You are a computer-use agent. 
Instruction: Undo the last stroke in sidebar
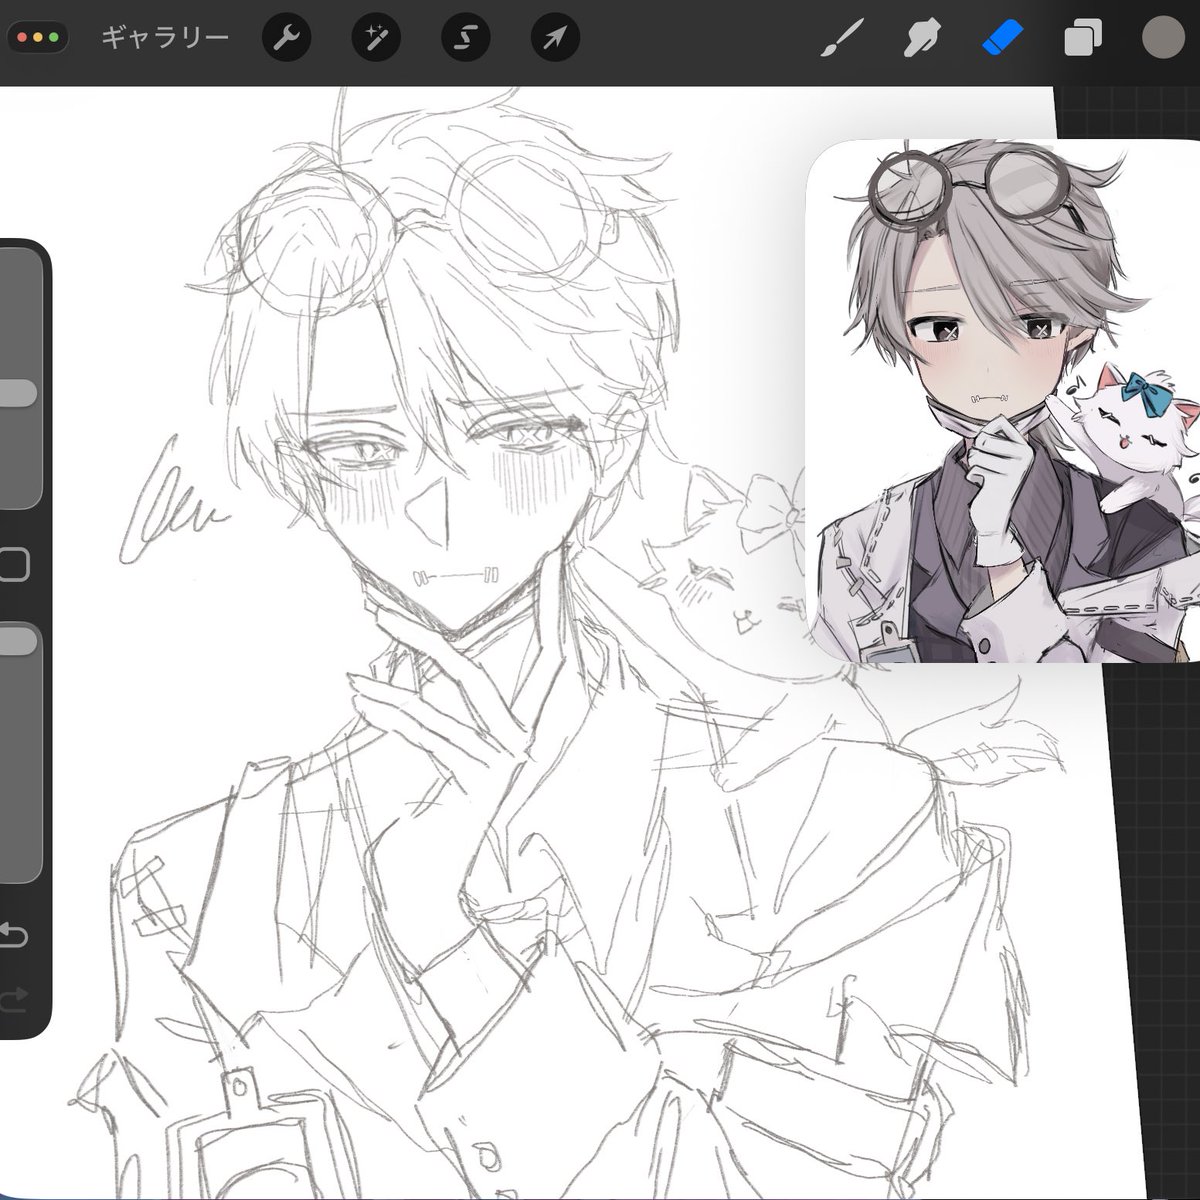(x=13, y=936)
